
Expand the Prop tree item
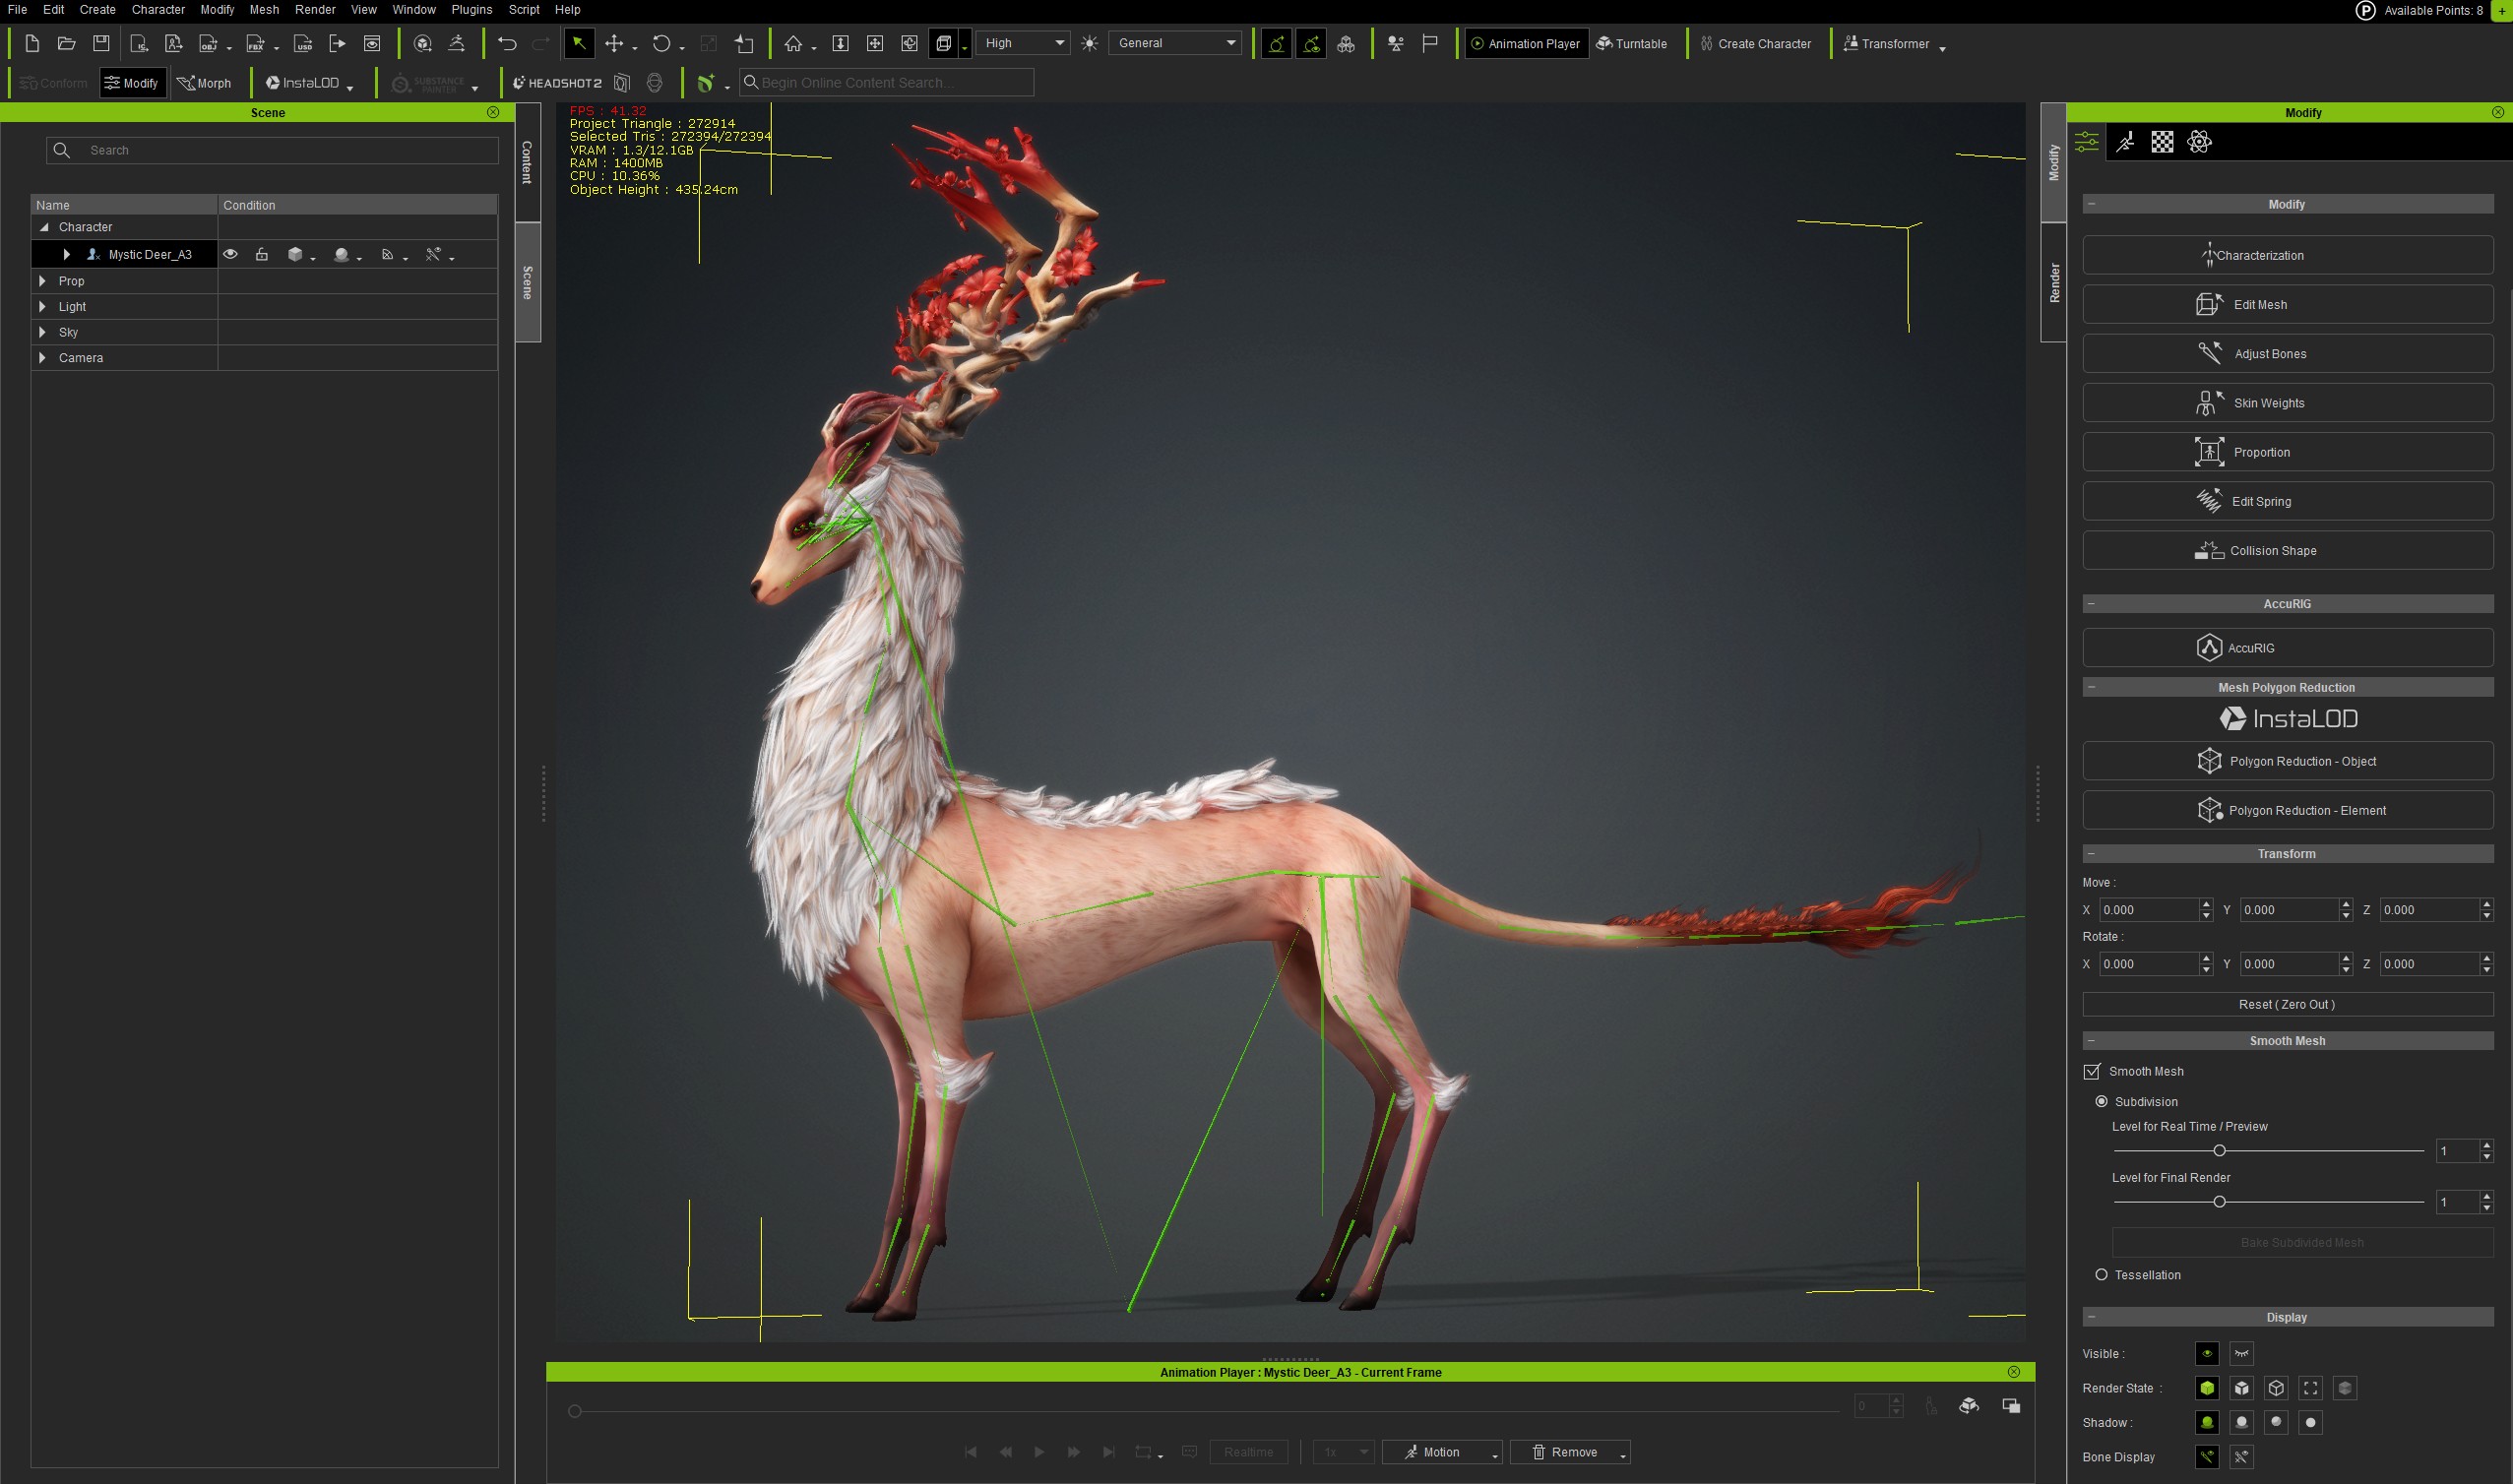click(x=42, y=281)
